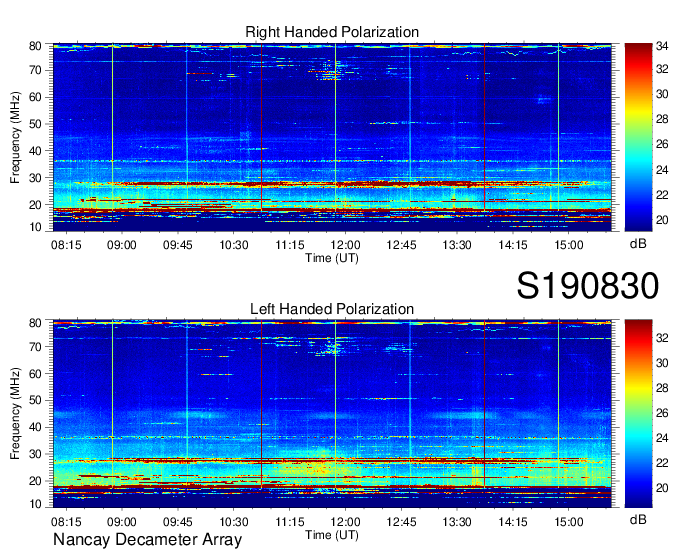
Task: Click the '30' frequency tick on the upper plot
Action: [35, 178]
